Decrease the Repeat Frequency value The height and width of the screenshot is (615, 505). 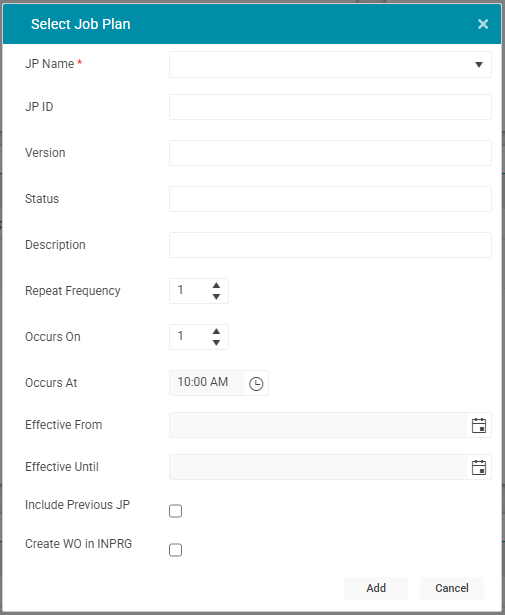pos(216,297)
